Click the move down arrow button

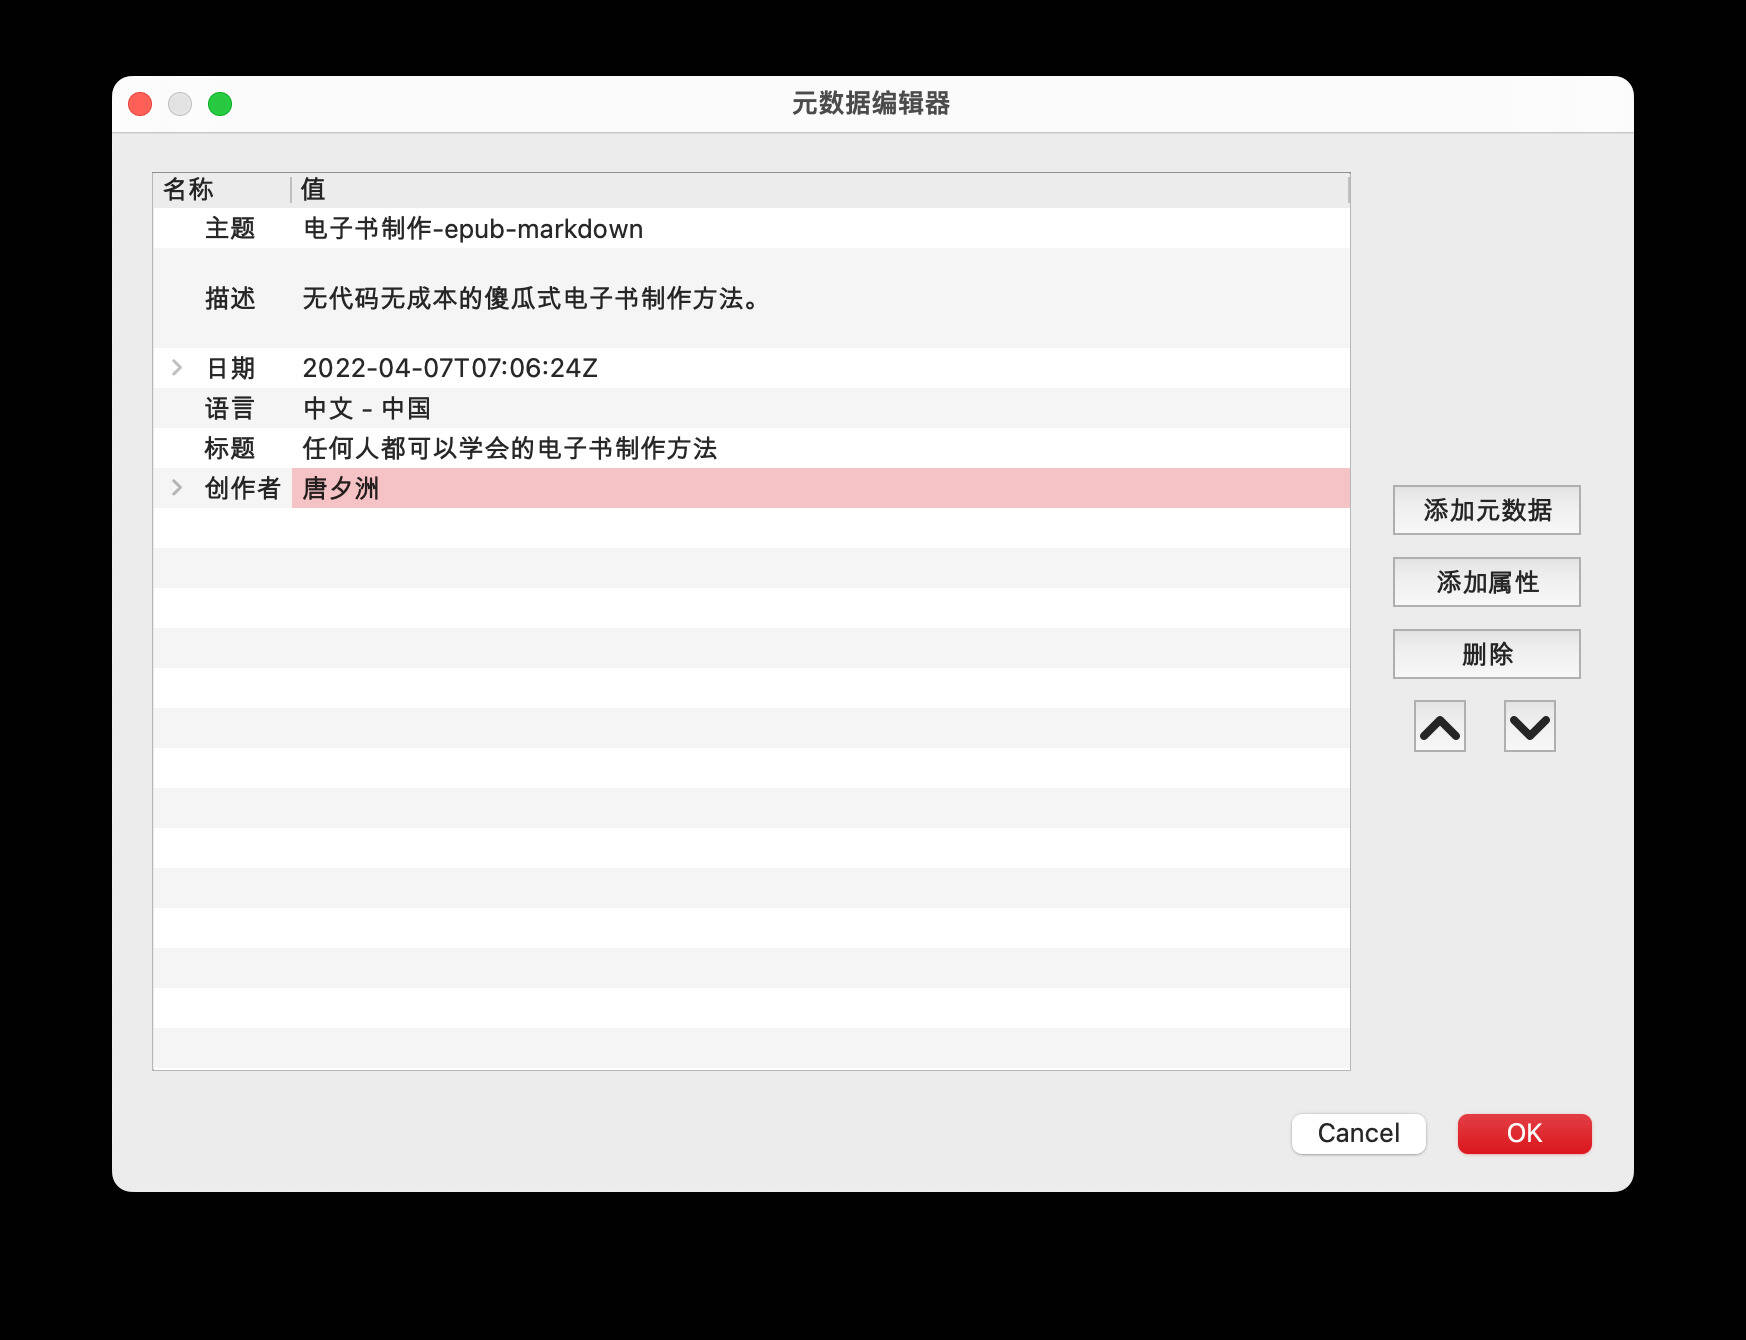[x=1529, y=726]
